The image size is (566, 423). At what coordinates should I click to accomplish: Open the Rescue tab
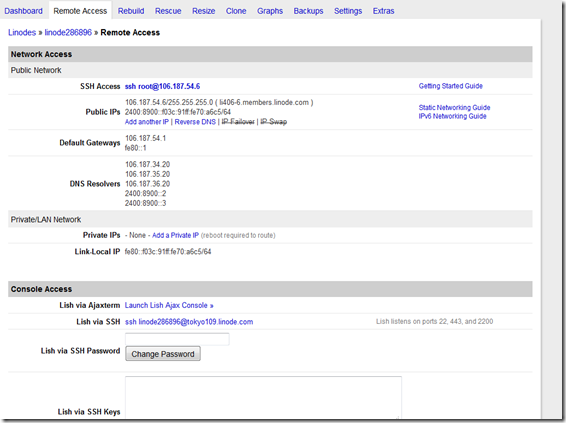click(x=168, y=11)
